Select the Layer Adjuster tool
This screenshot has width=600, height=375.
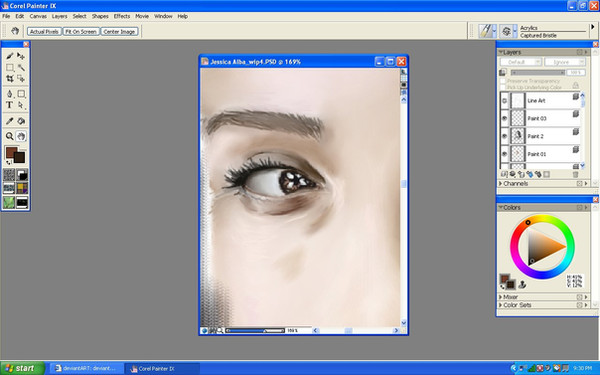click(x=21, y=56)
